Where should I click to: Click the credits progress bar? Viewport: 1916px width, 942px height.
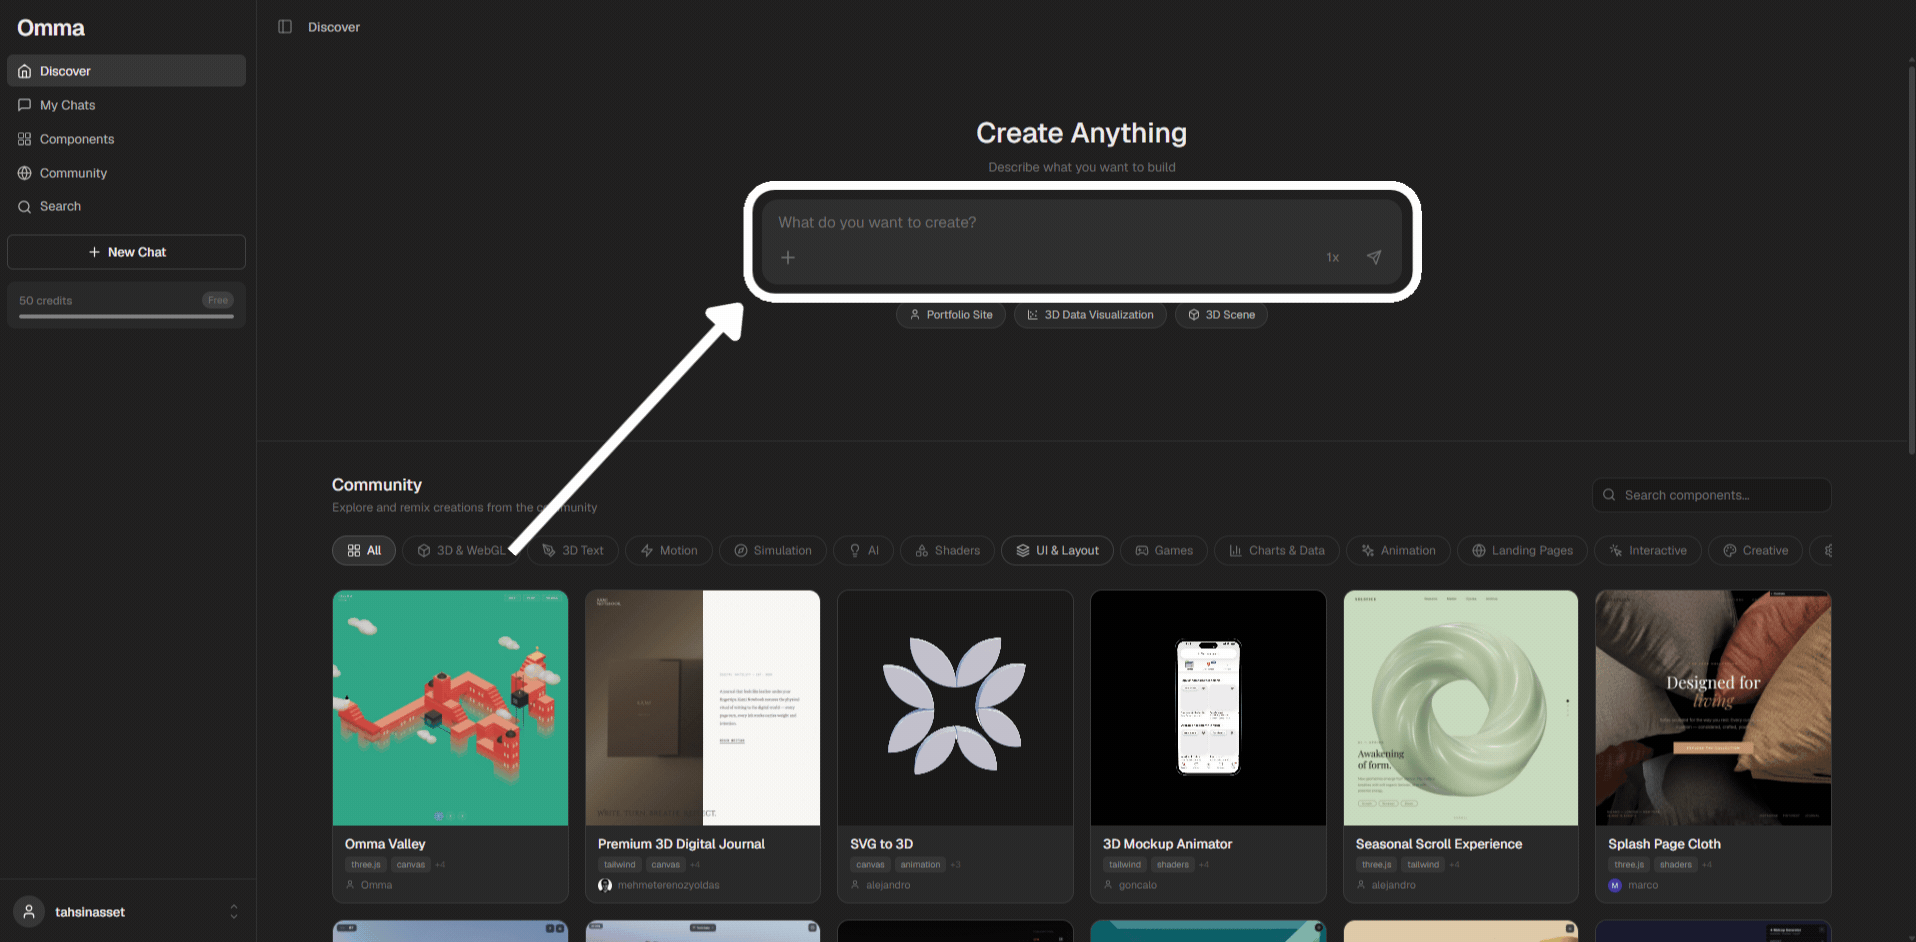point(126,317)
